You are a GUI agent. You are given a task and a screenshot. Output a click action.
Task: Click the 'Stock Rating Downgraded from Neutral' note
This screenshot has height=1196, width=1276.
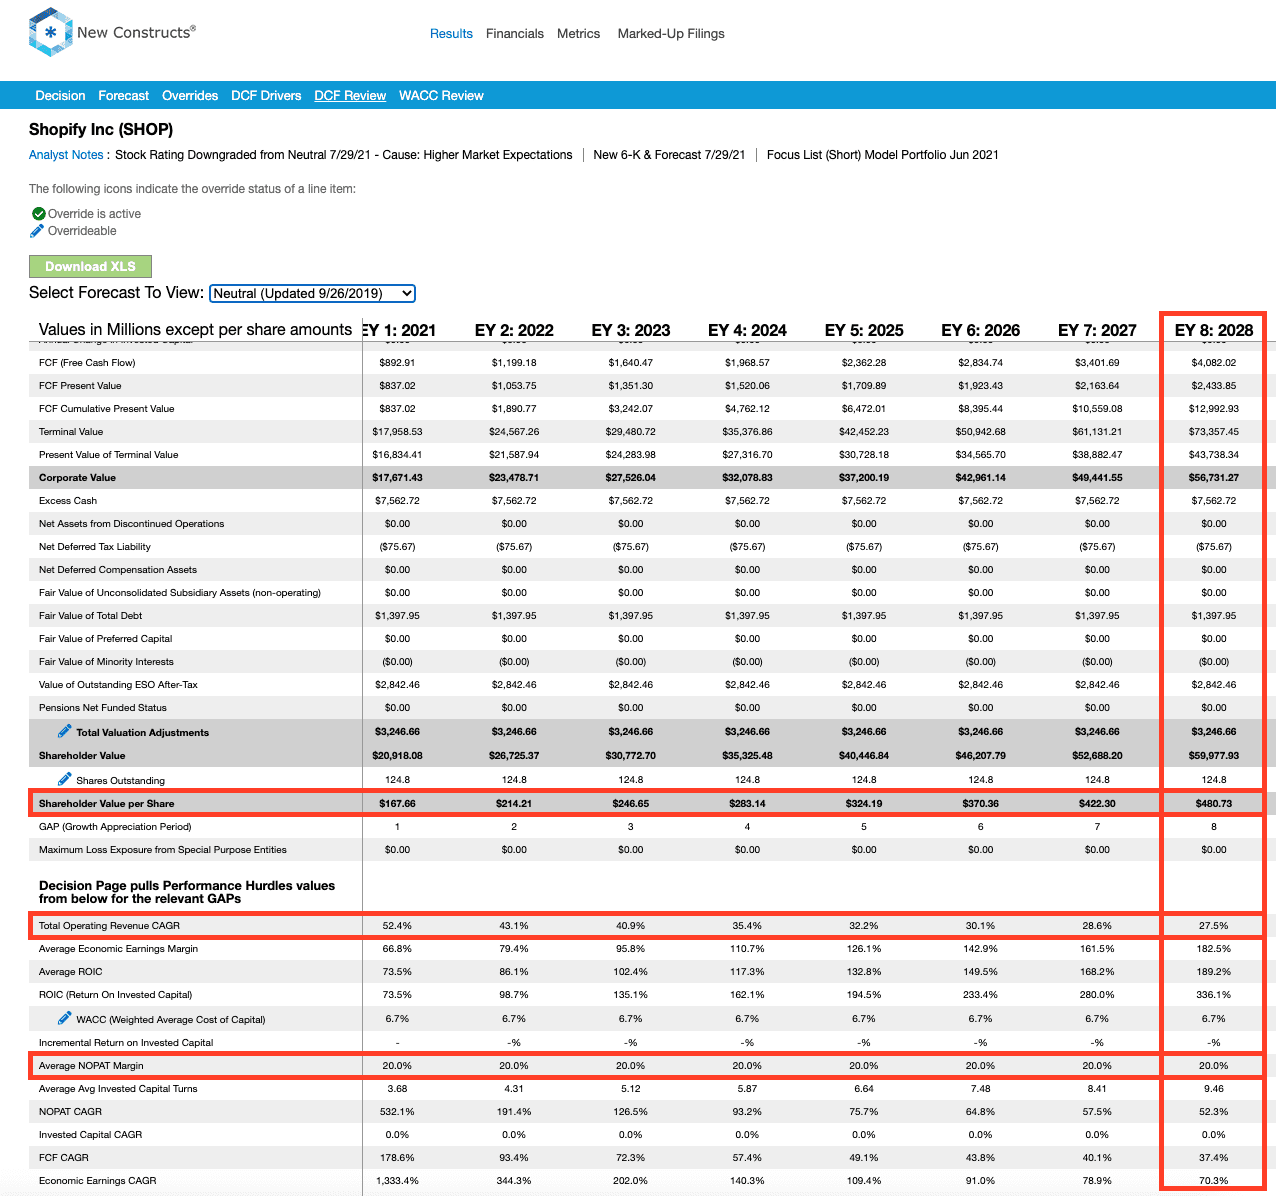(x=344, y=155)
